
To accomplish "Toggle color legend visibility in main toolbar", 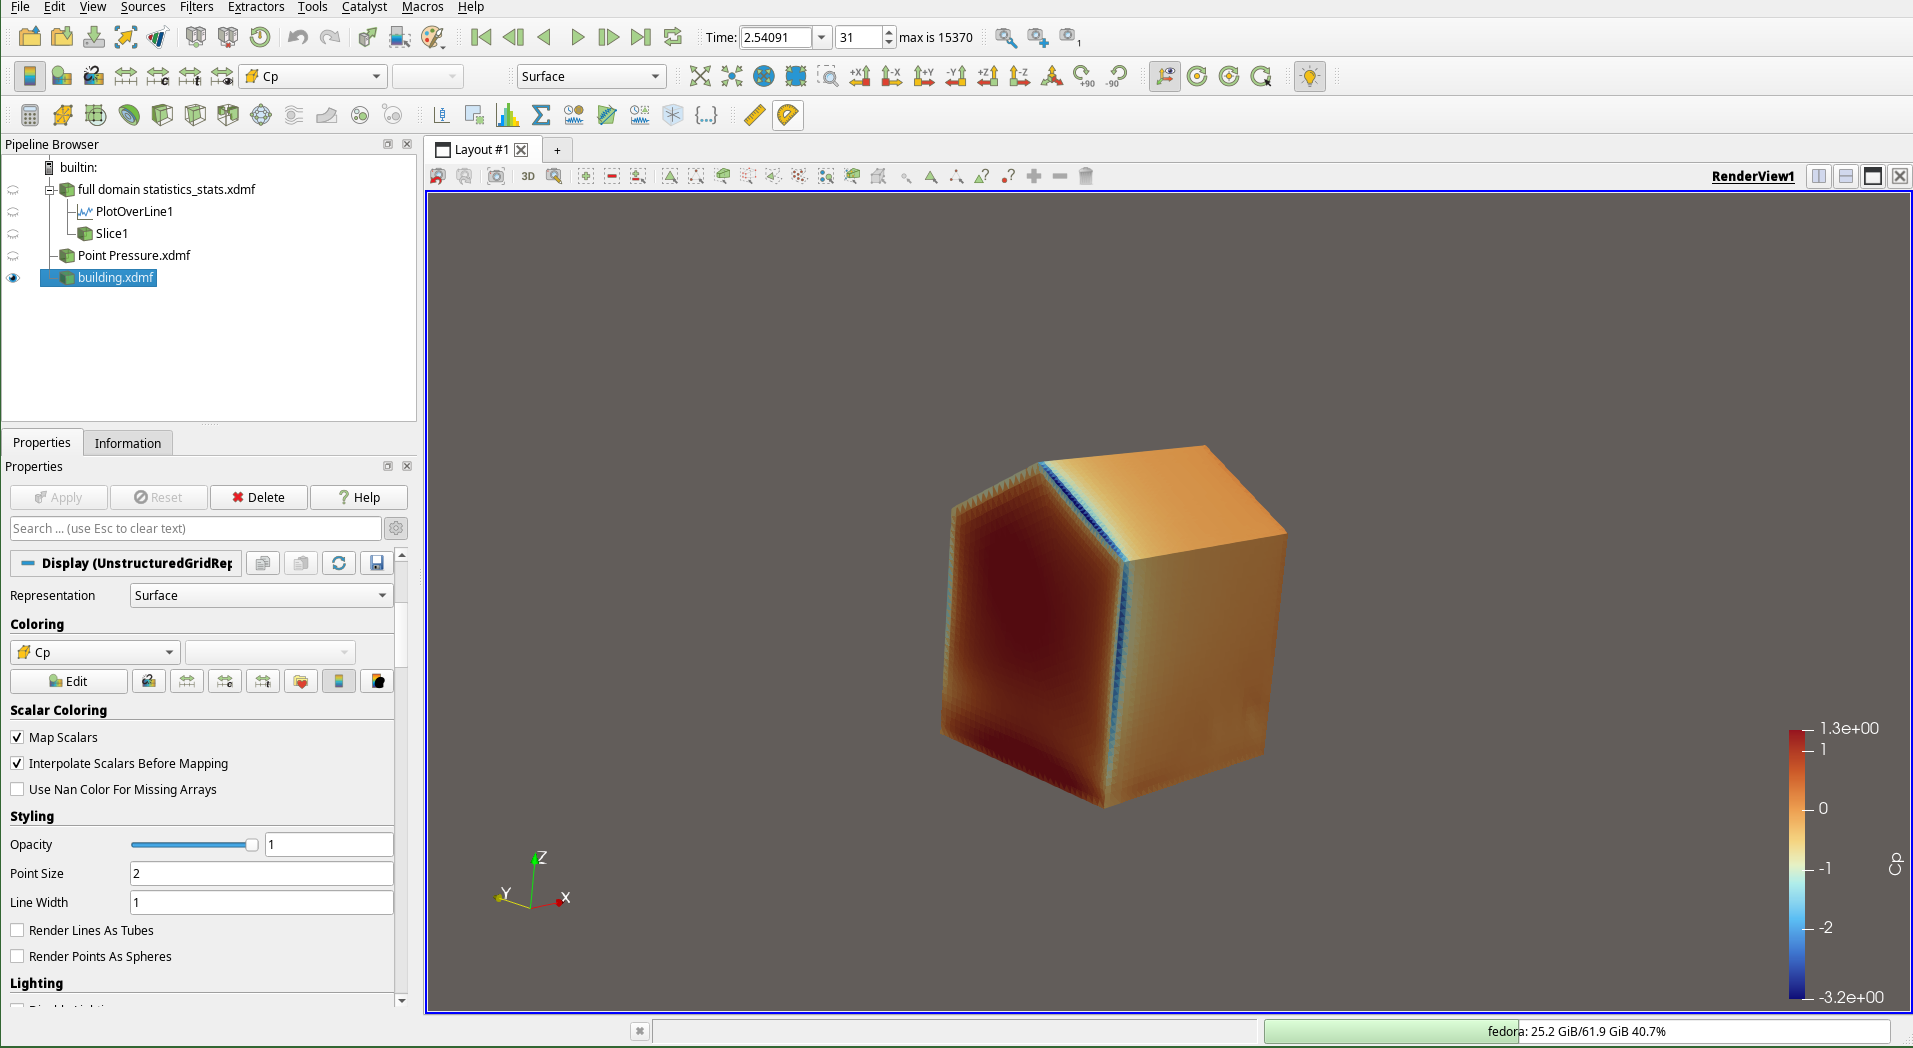I will 30,76.
